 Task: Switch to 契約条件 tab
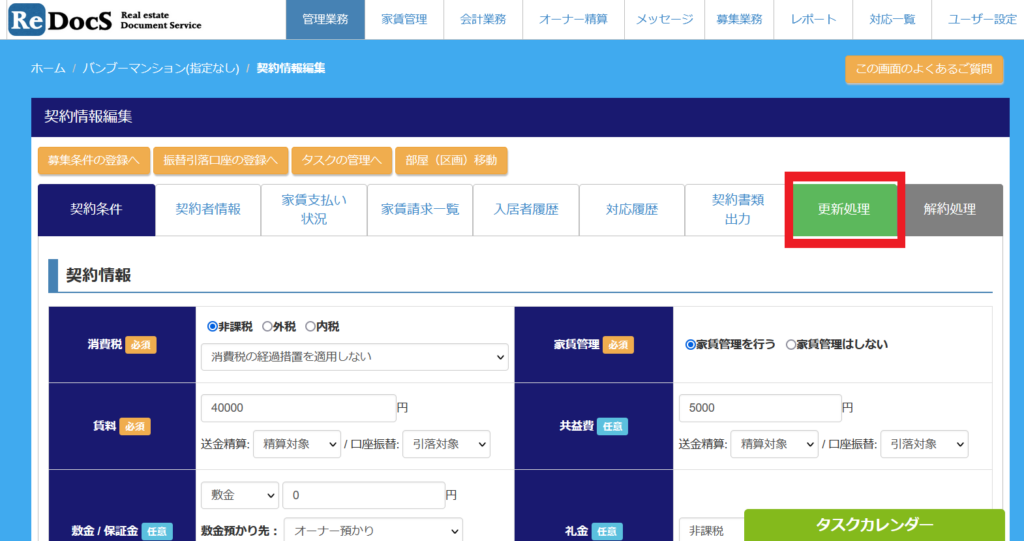[x=97, y=210]
